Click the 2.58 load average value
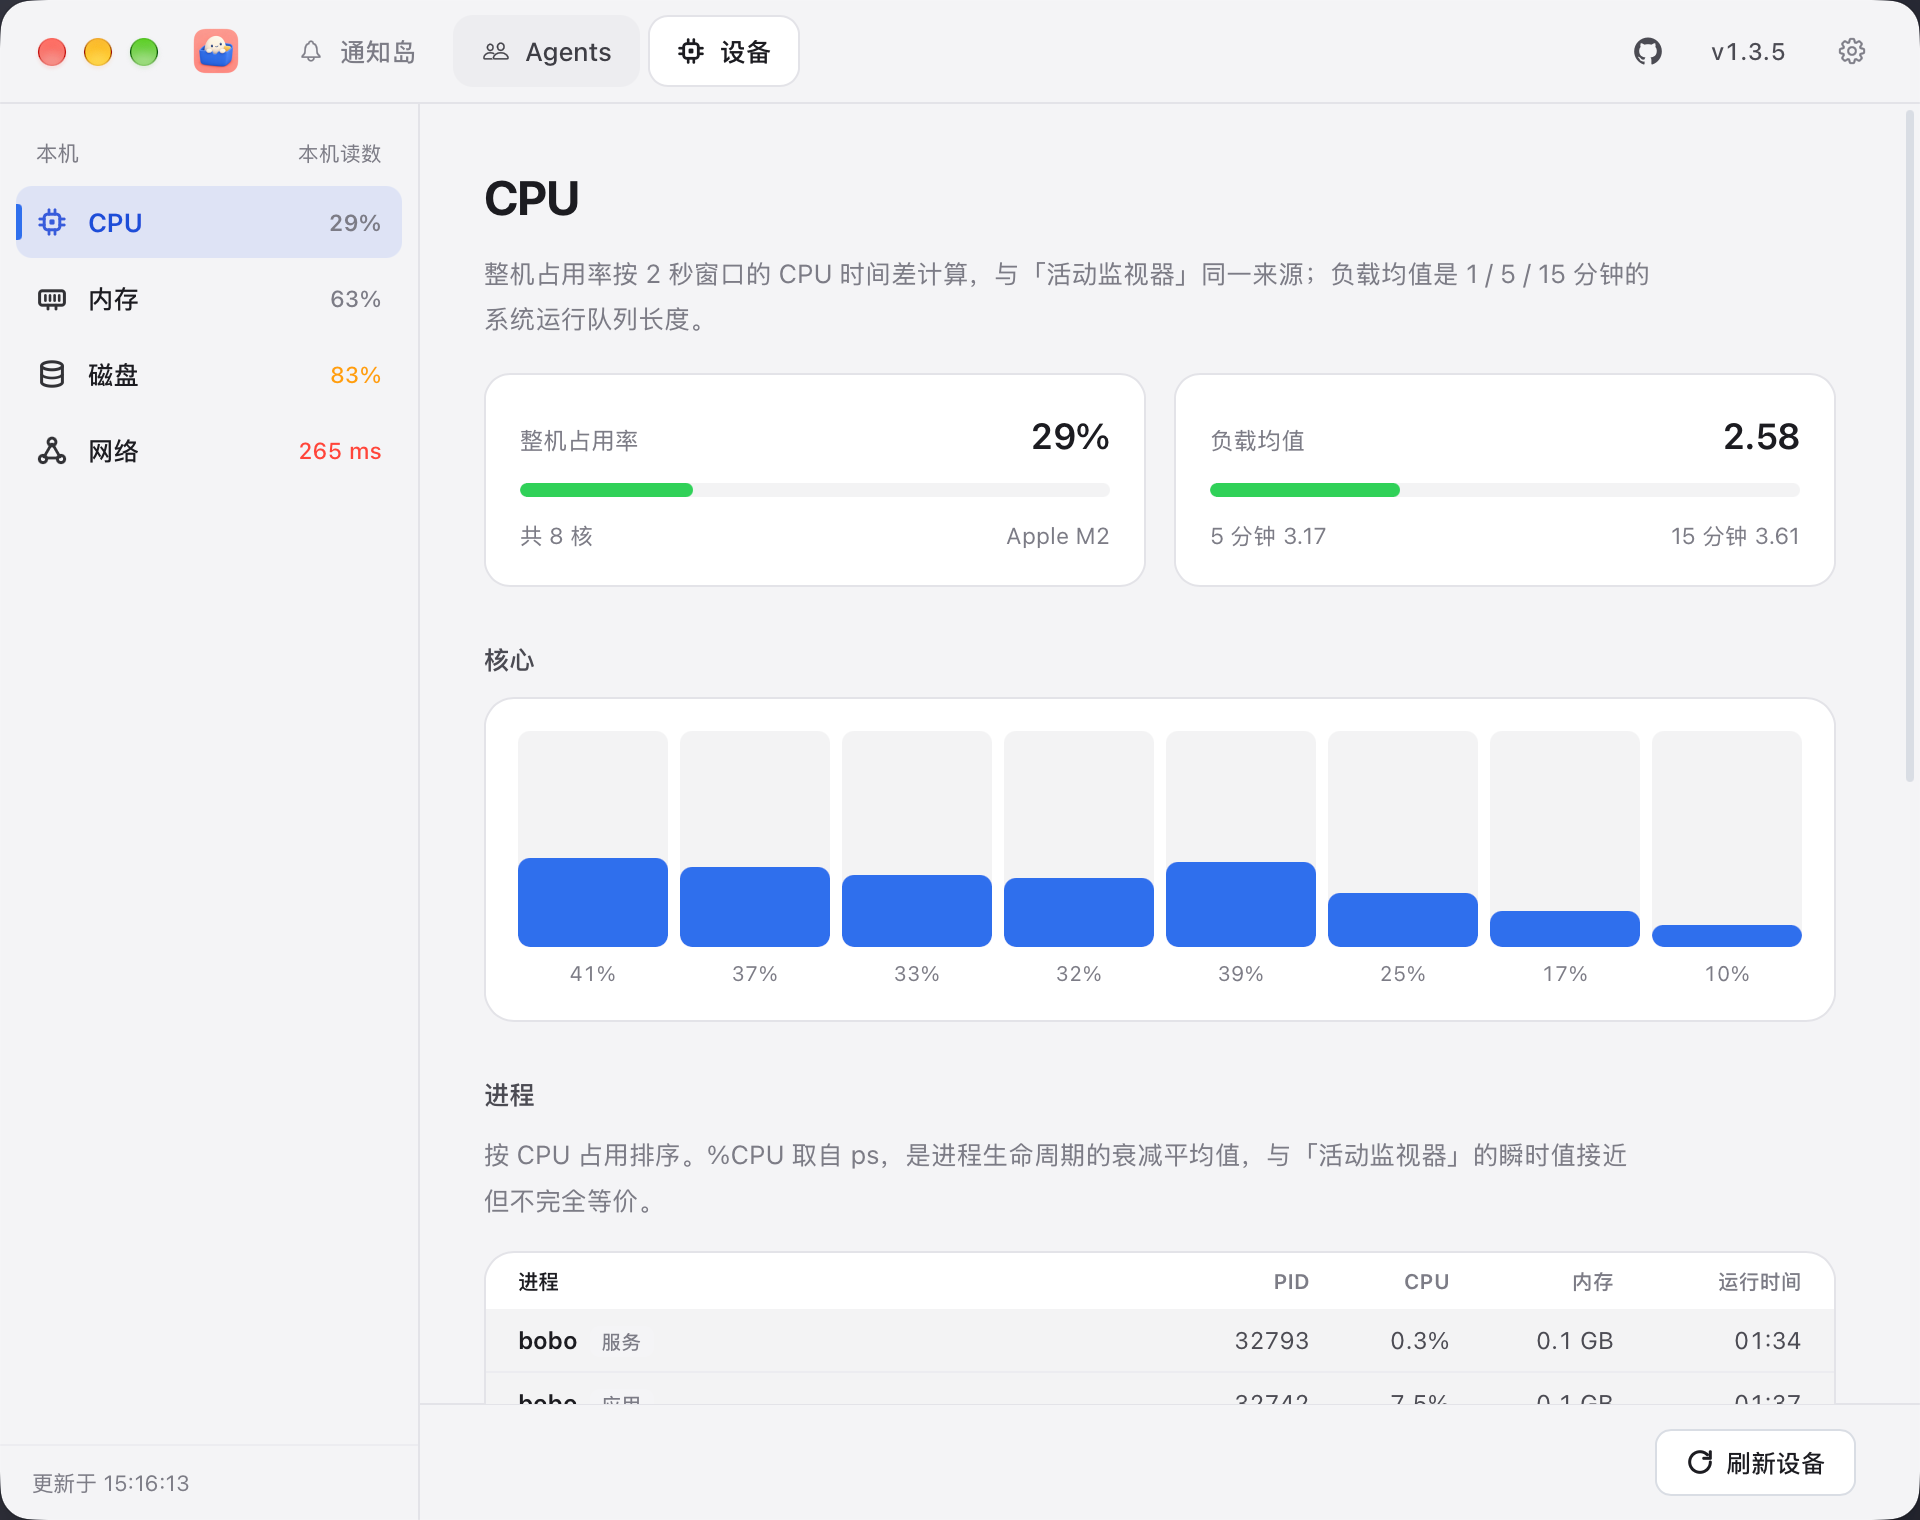 click(1761, 437)
